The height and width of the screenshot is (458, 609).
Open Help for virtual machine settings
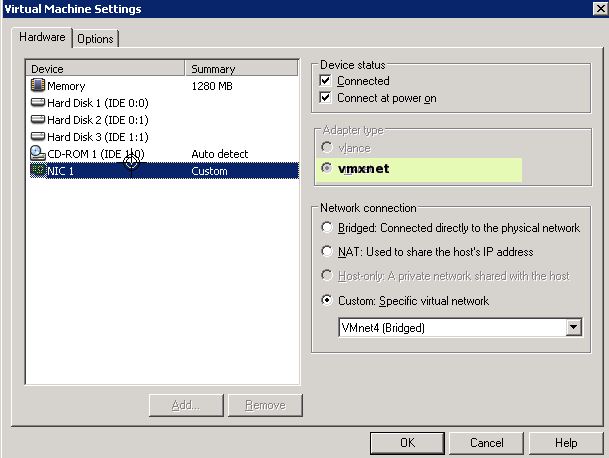click(x=566, y=442)
